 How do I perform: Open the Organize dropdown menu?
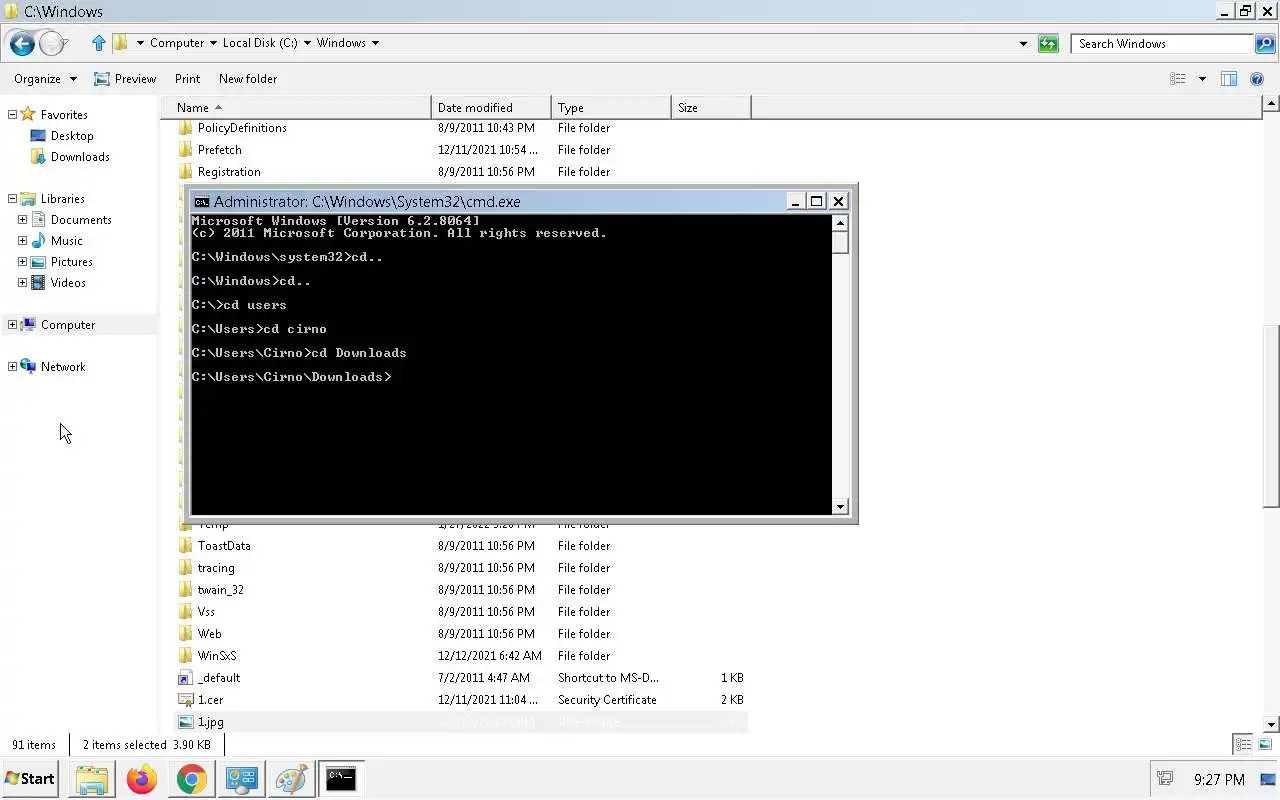[x=45, y=79]
